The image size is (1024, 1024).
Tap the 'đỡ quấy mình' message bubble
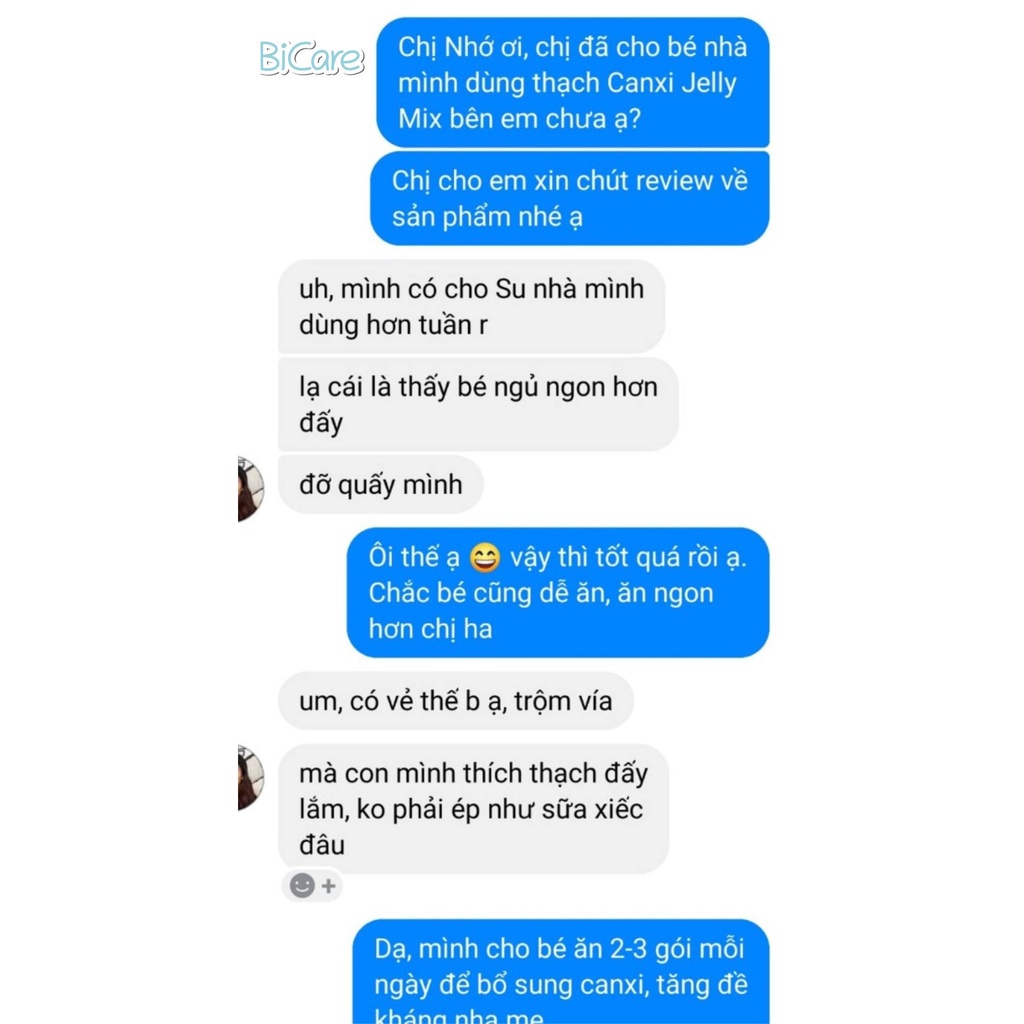pos(381,484)
